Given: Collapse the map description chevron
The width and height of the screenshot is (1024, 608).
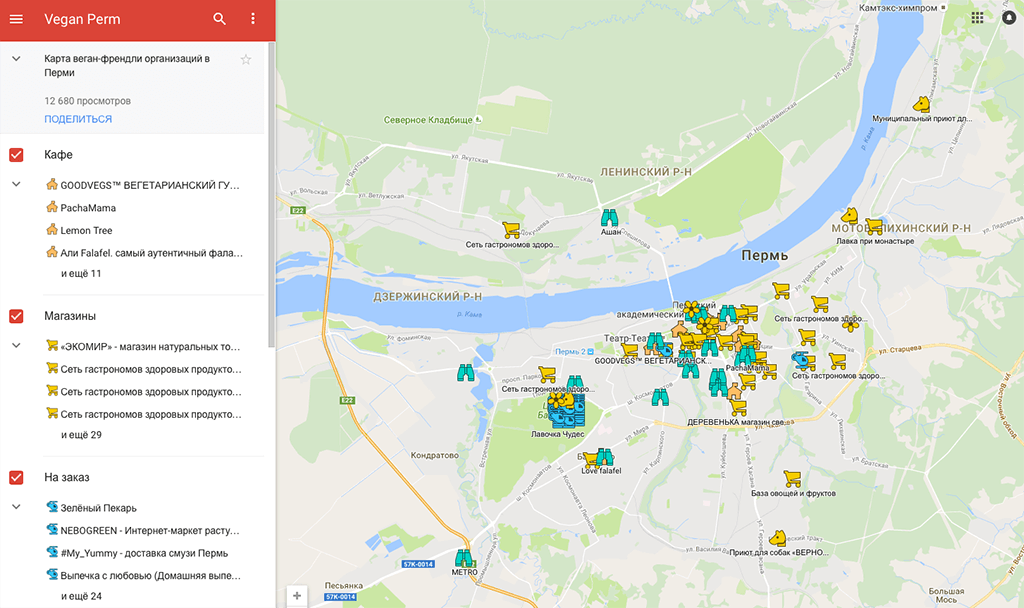Looking at the screenshot, I should tap(16, 60).
